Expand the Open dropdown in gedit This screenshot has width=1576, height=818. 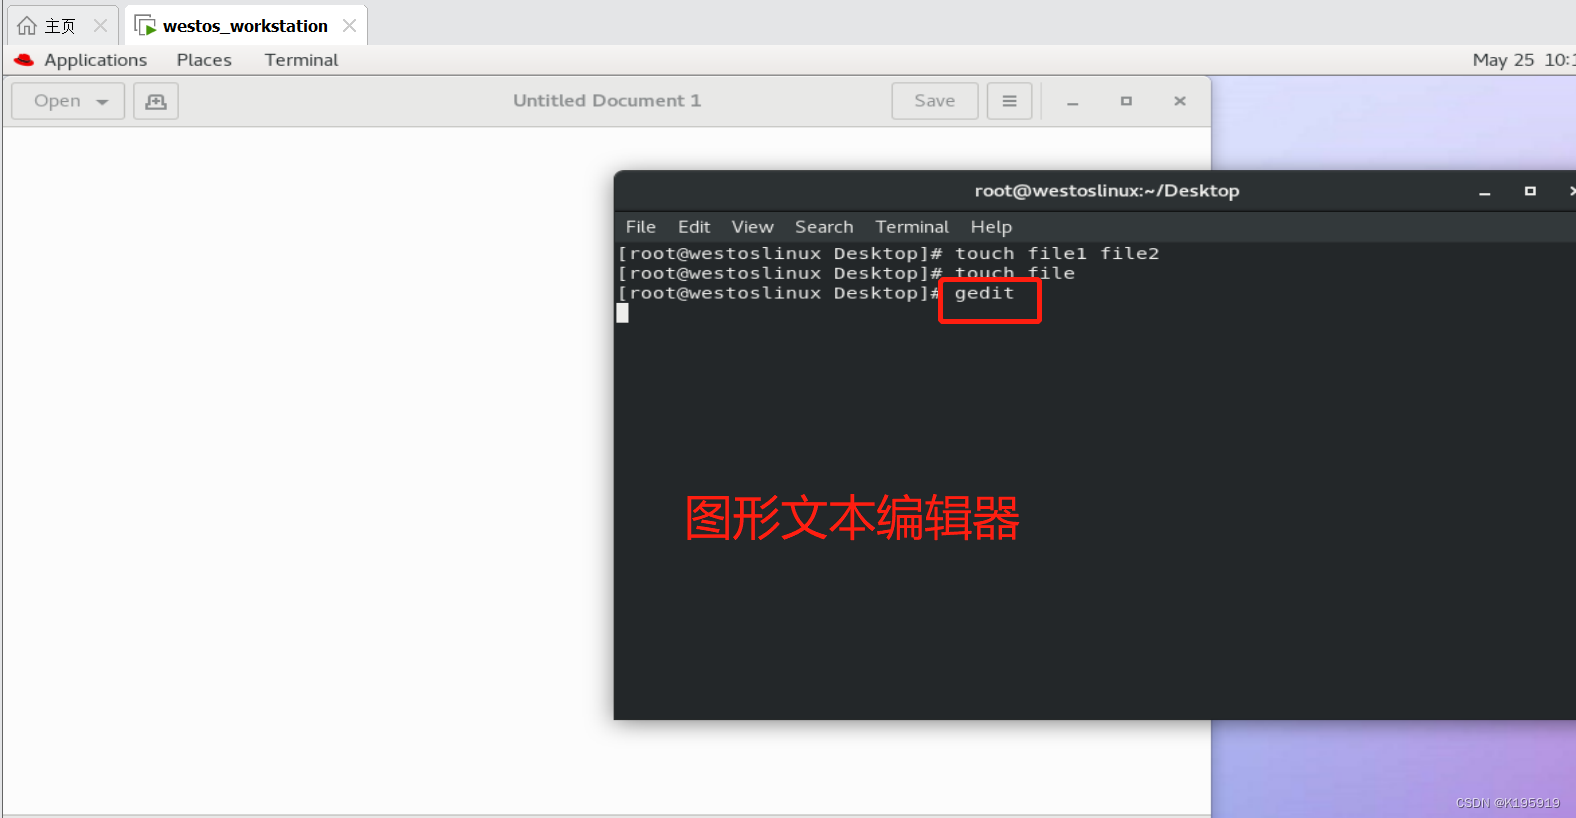tap(68, 101)
